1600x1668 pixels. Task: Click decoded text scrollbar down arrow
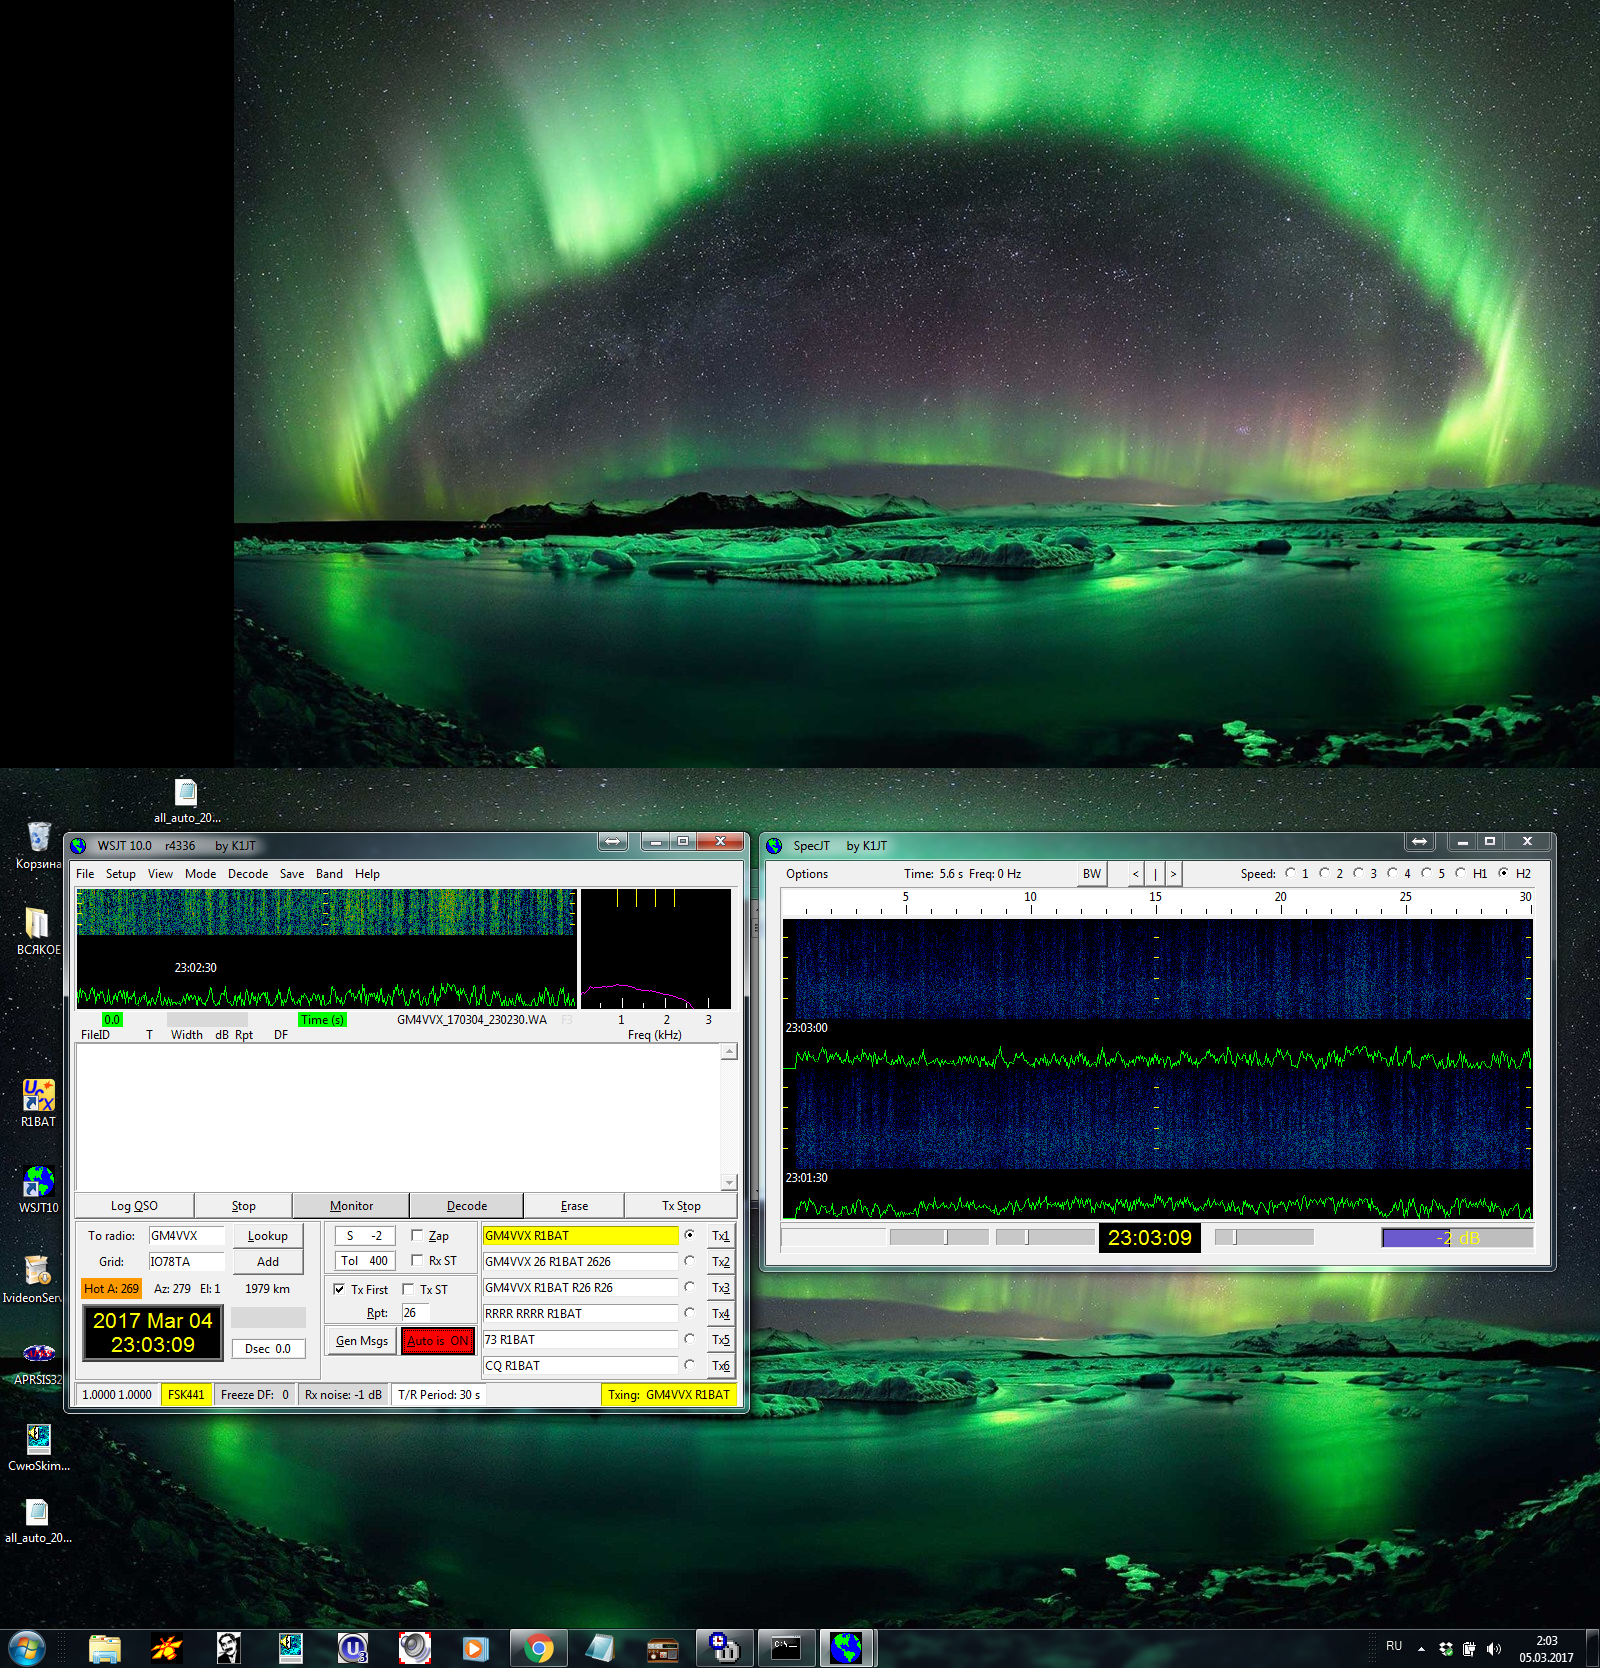(729, 1182)
